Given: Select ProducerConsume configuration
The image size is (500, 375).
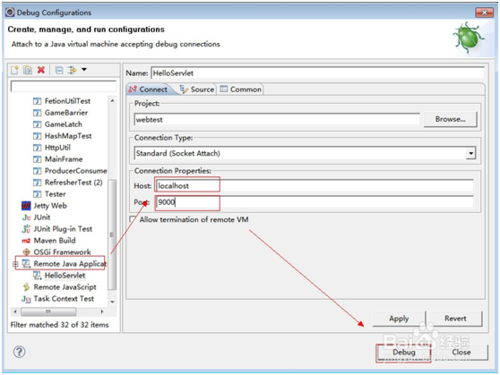Looking at the screenshot, I should [x=76, y=171].
